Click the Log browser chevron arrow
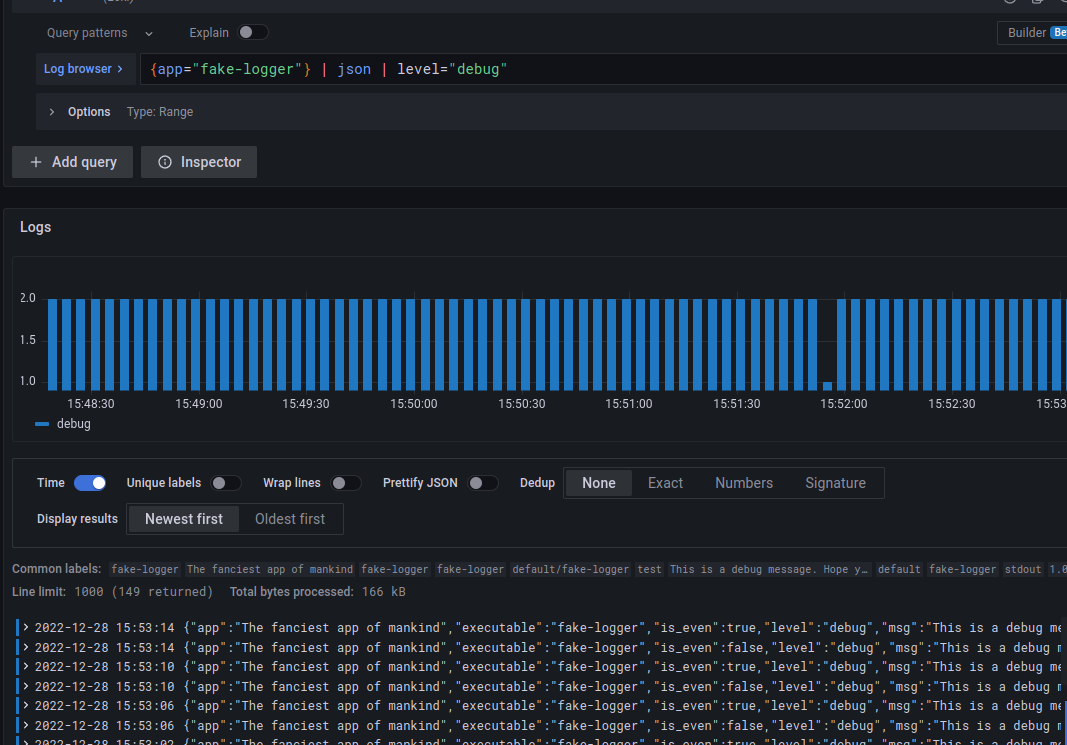The height and width of the screenshot is (745, 1067). 120,69
